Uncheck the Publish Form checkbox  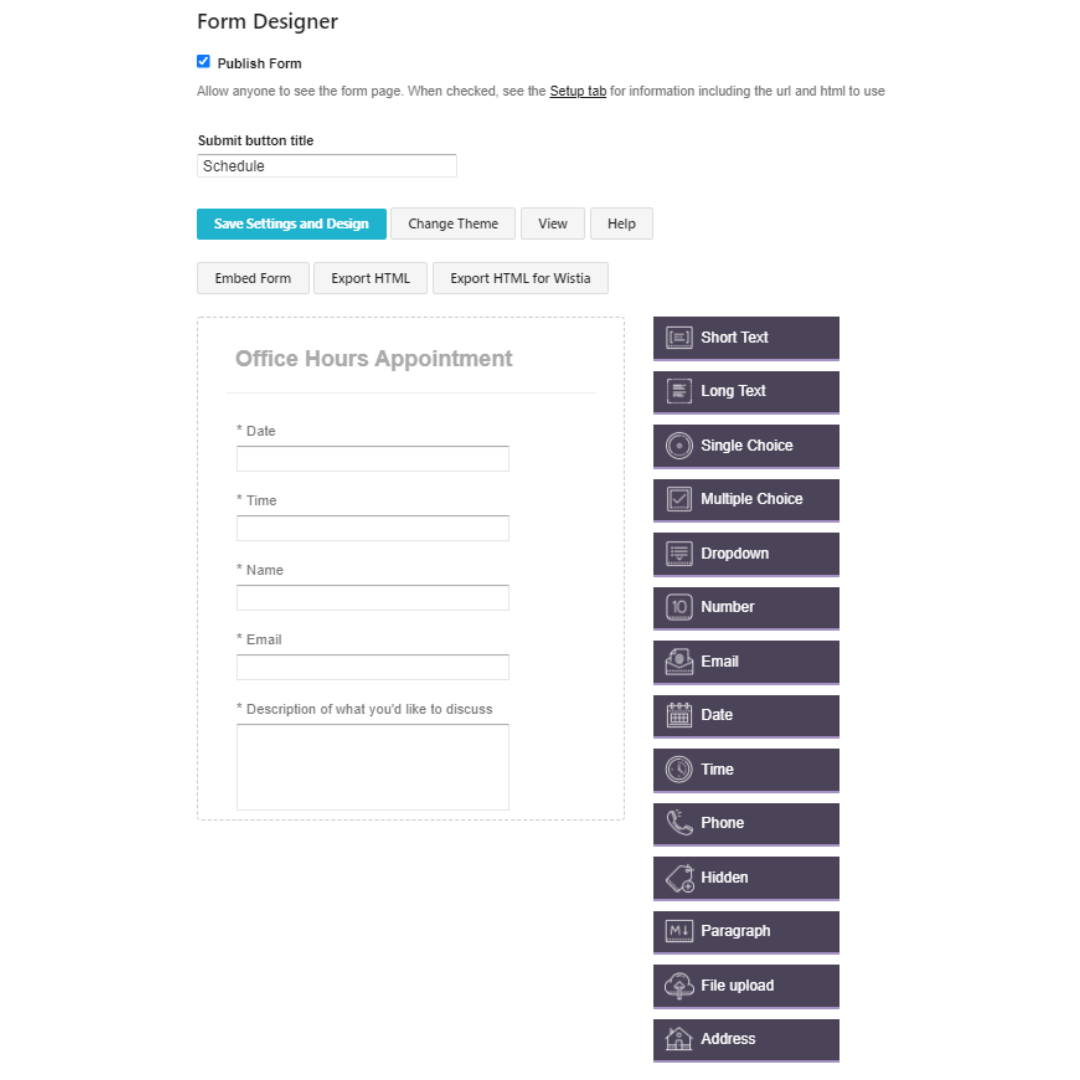pos(203,61)
